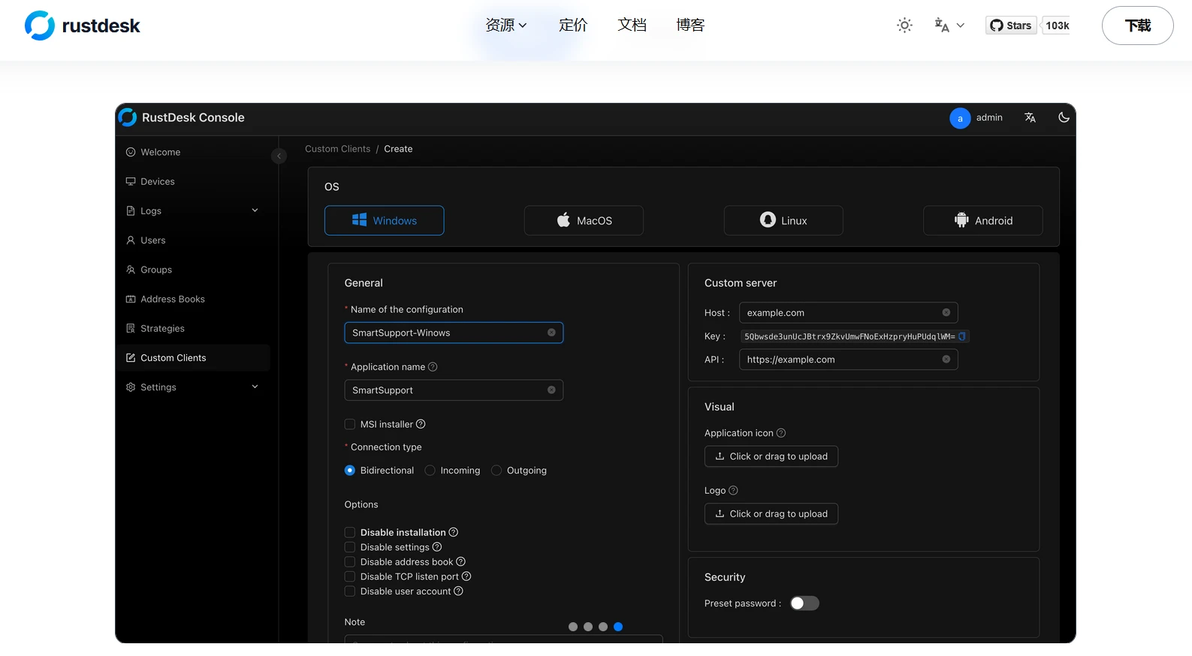Open Address Books in the sidebar

(x=193, y=299)
